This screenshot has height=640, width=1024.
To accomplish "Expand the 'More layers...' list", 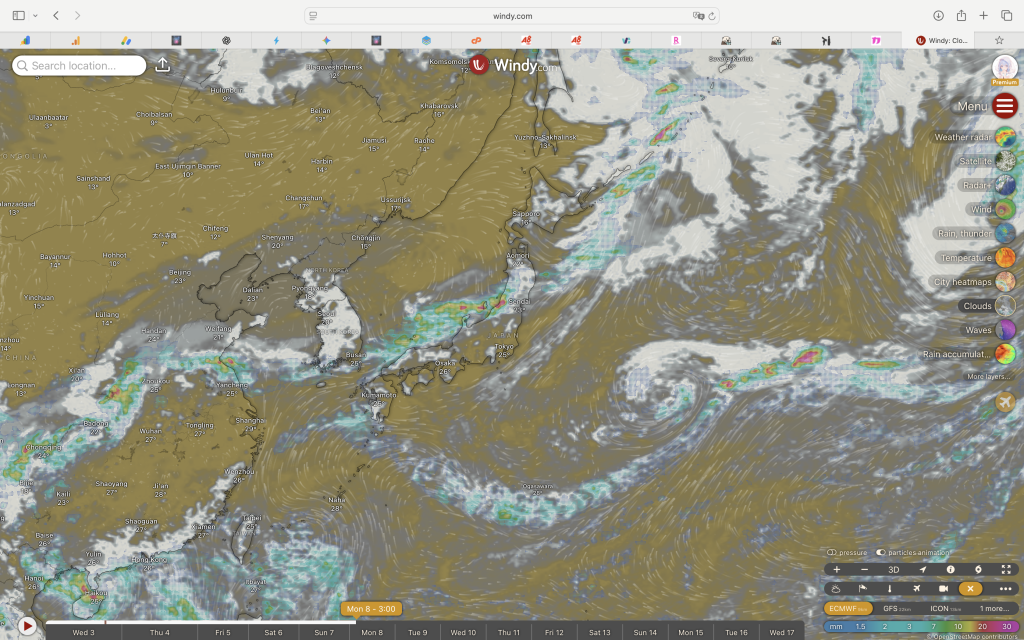I will point(986,377).
